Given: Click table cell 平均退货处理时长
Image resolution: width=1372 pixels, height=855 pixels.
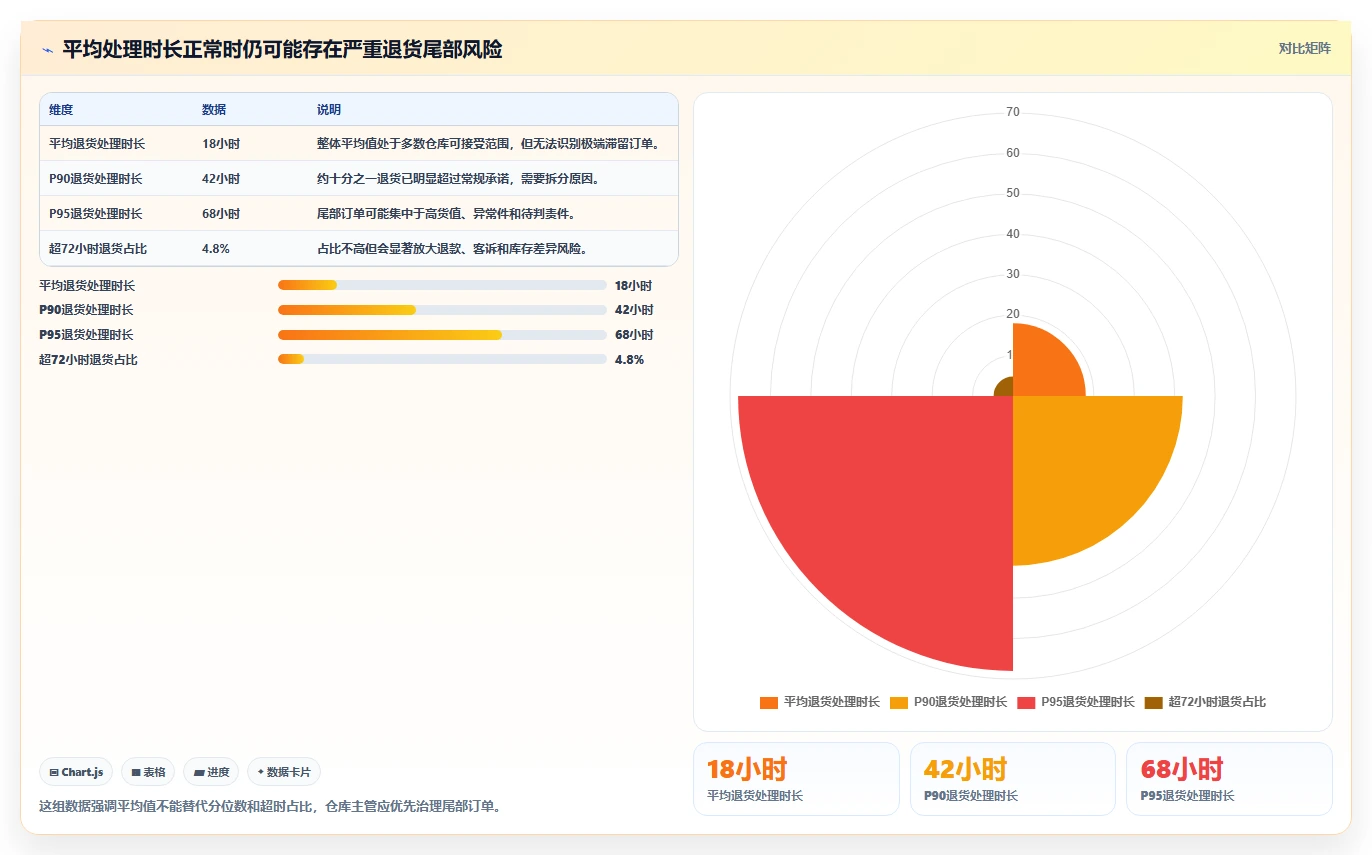Looking at the screenshot, I should [97, 144].
